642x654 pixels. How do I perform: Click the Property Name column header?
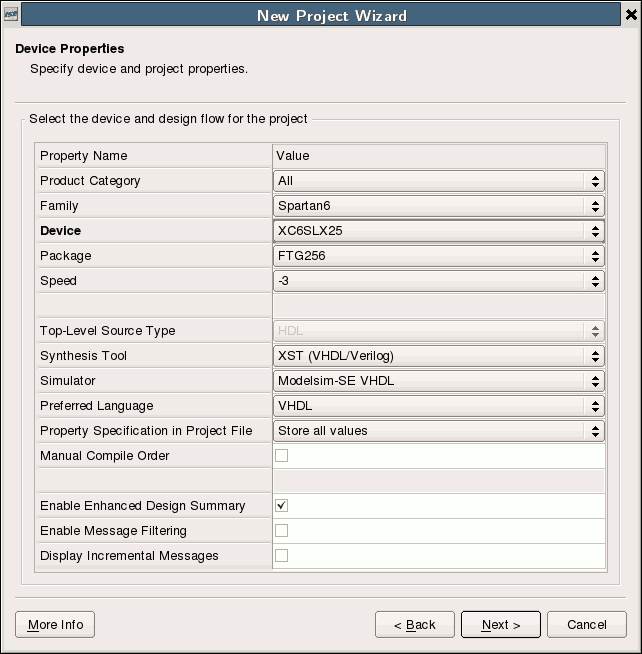pos(153,156)
